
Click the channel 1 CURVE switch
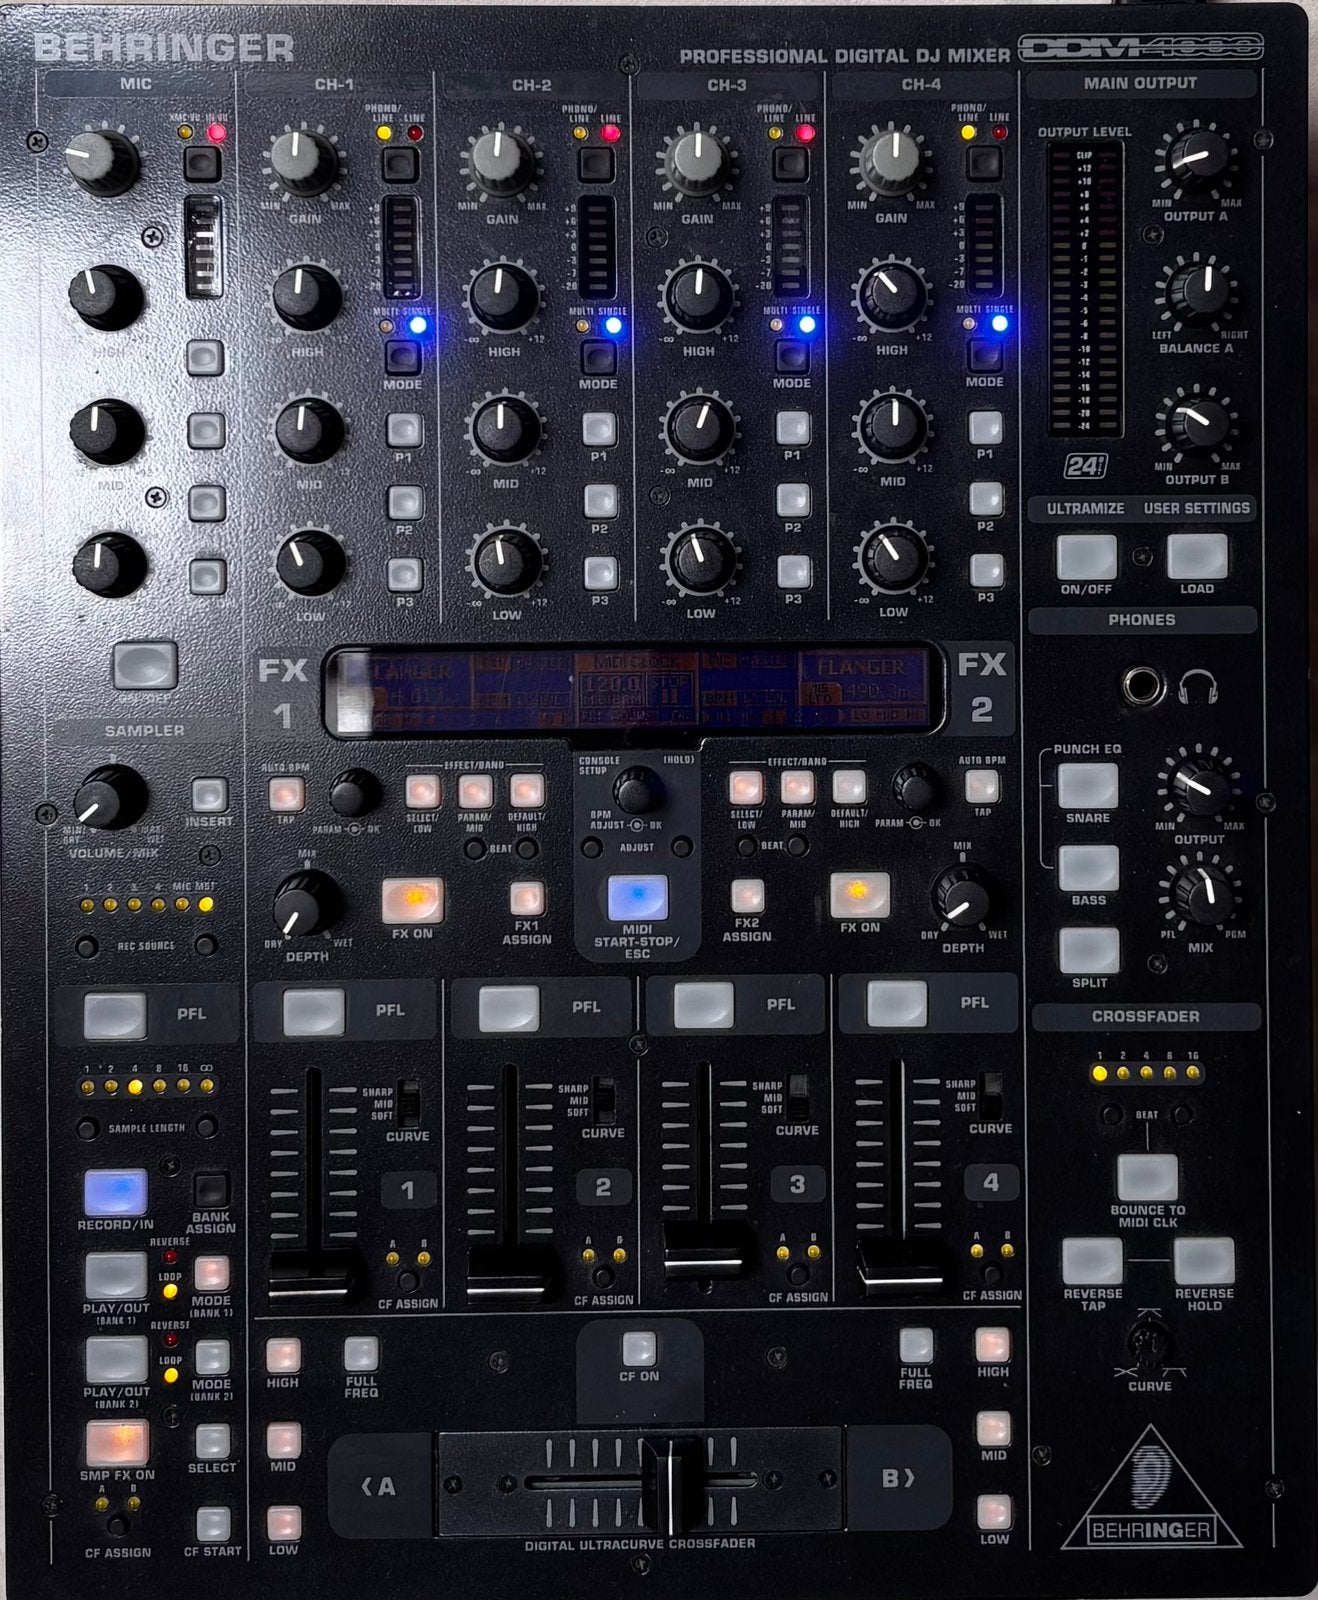(409, 1103)
